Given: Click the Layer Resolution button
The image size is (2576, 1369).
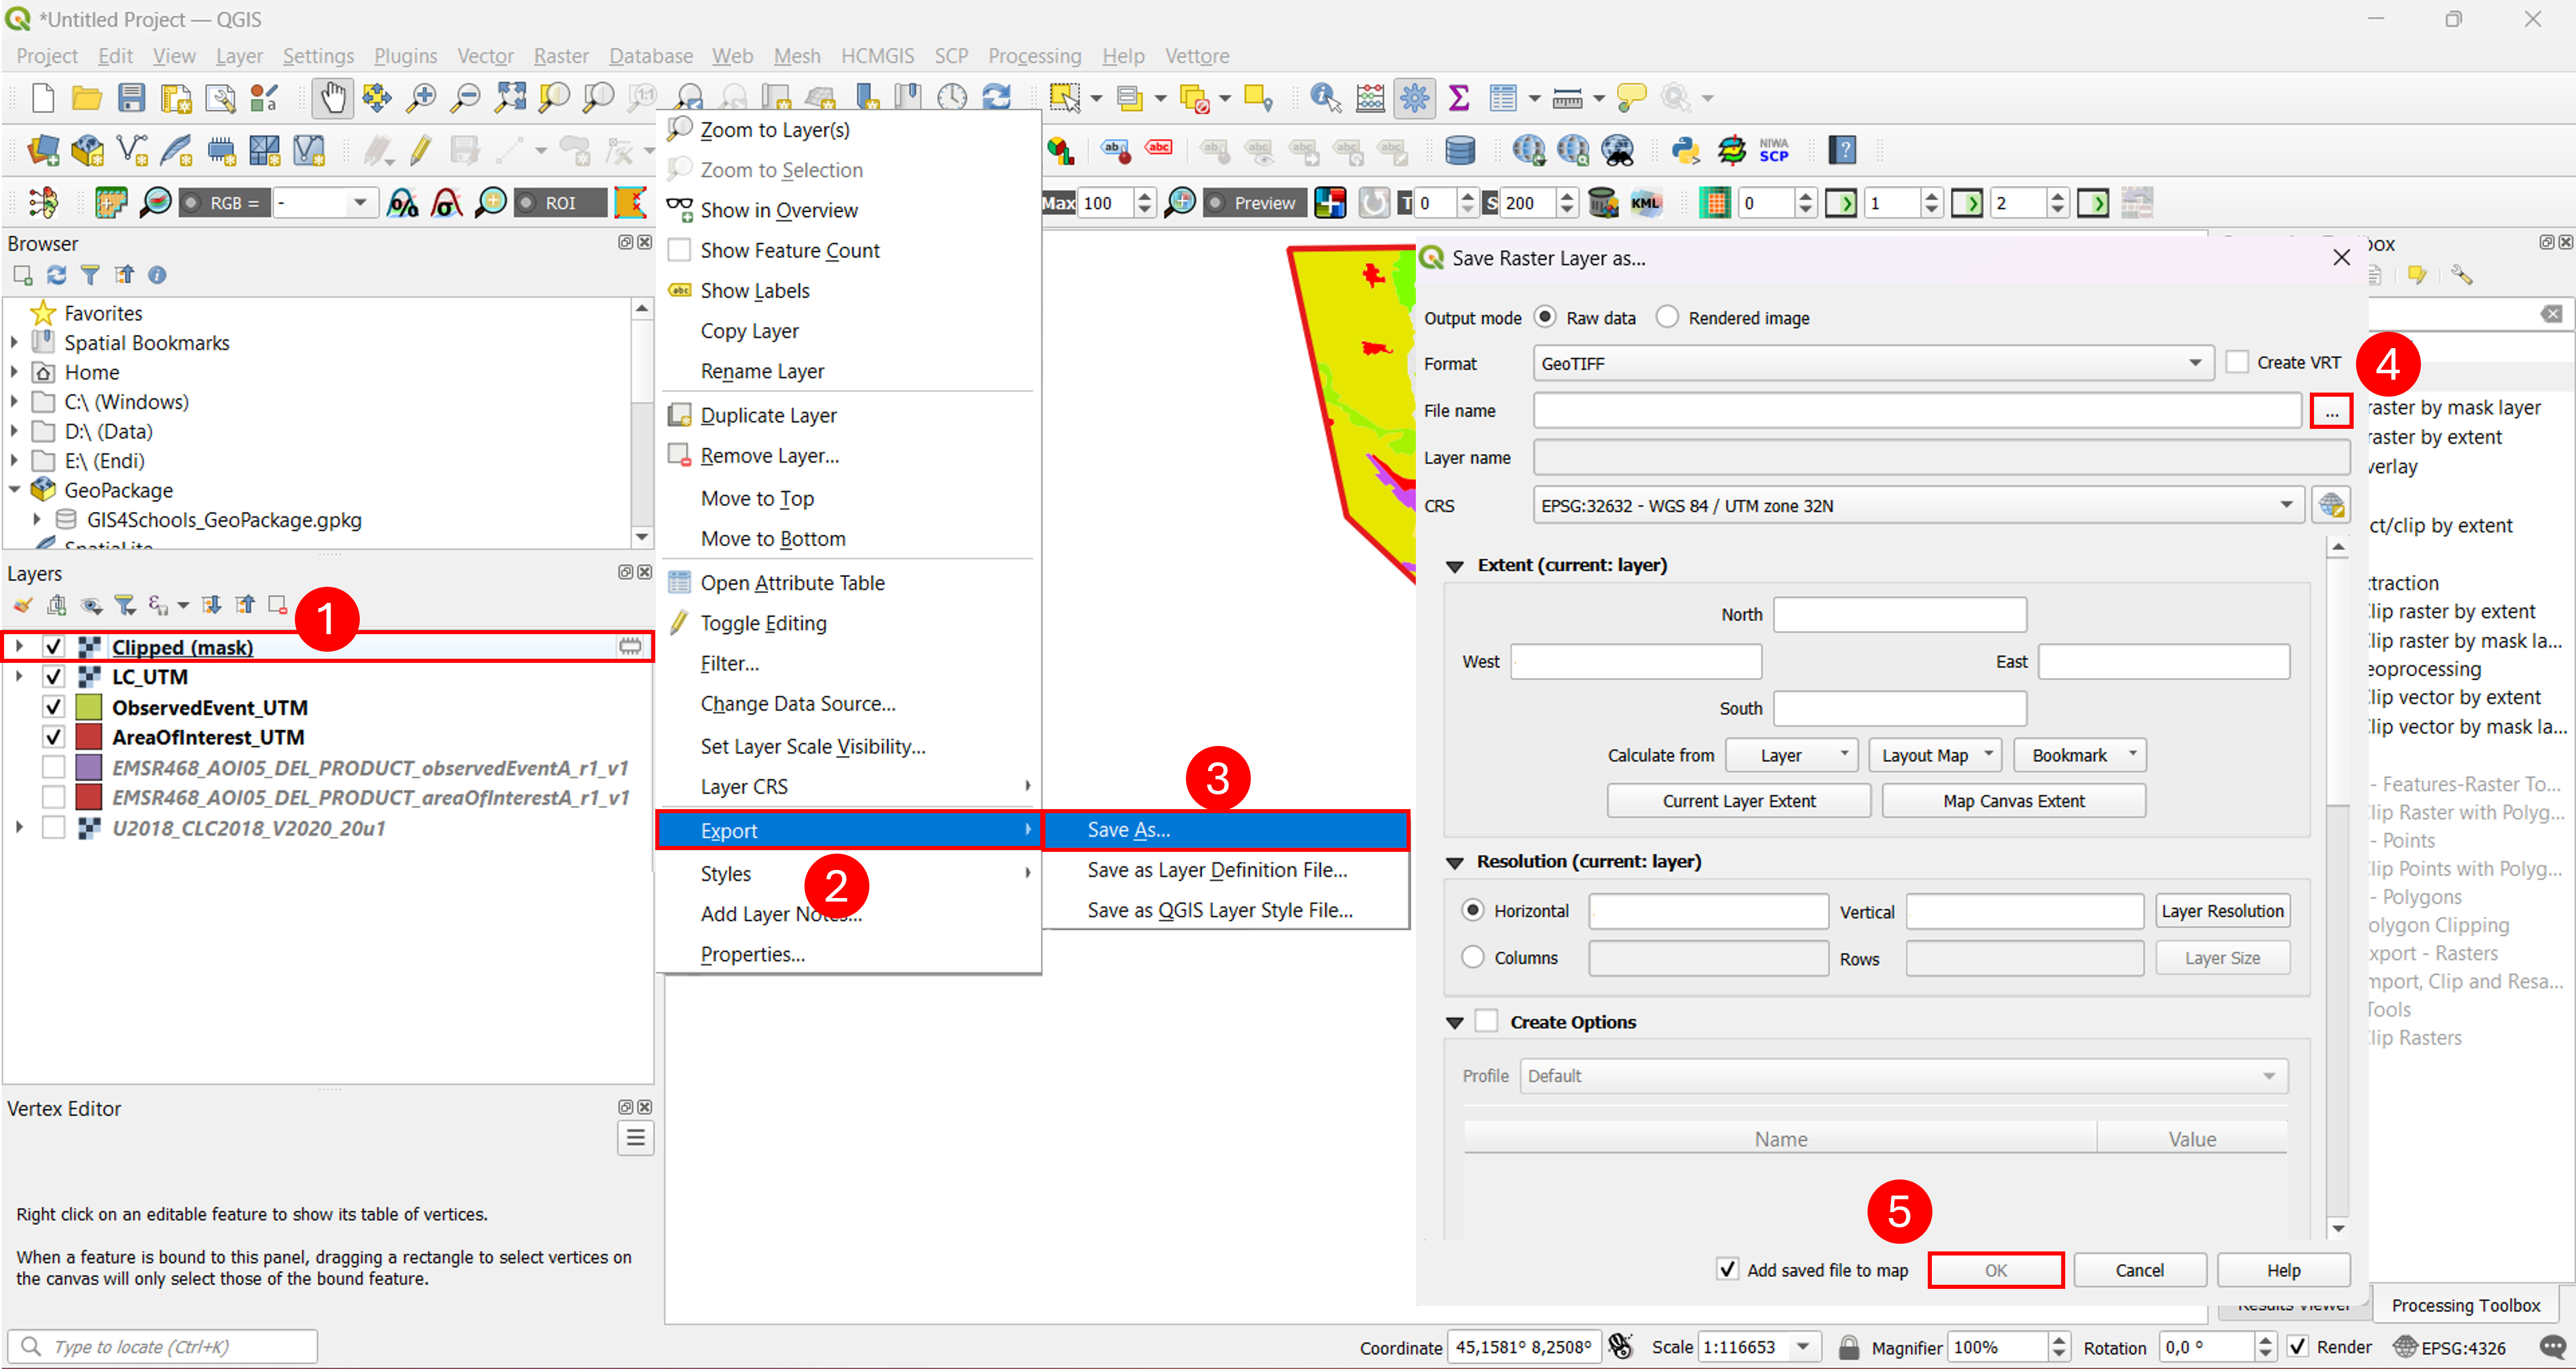Looking at the screenshot, I should (x=2222, y=911).
